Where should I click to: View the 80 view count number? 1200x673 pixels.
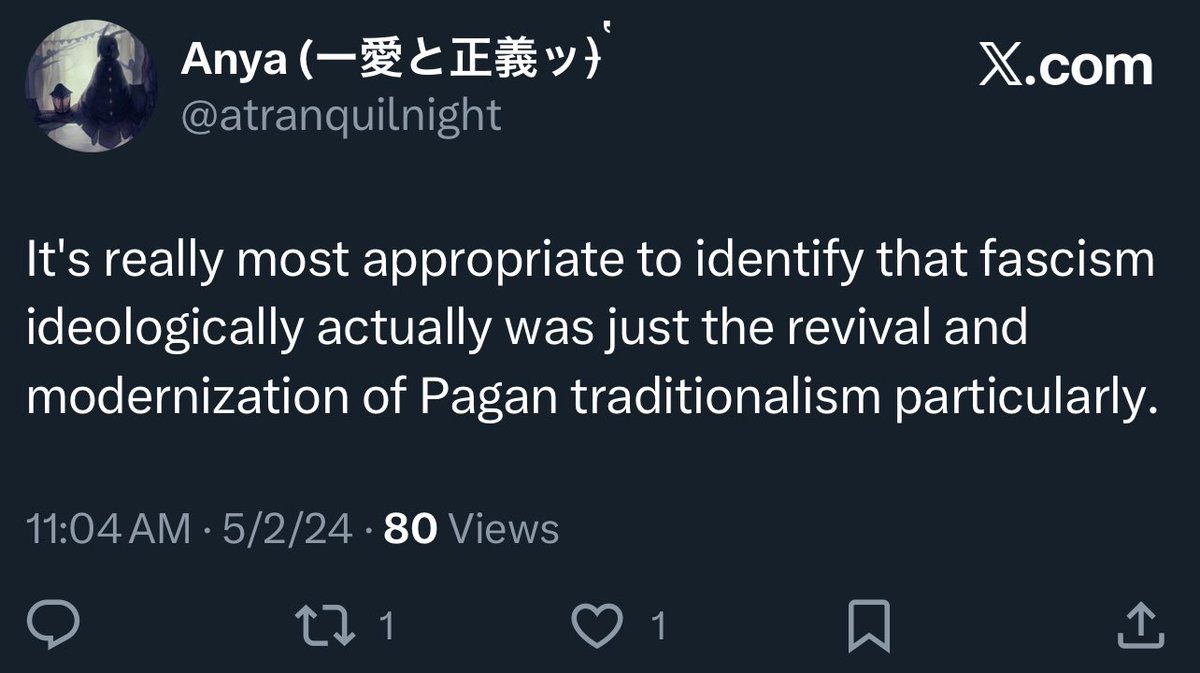point(410,529)
